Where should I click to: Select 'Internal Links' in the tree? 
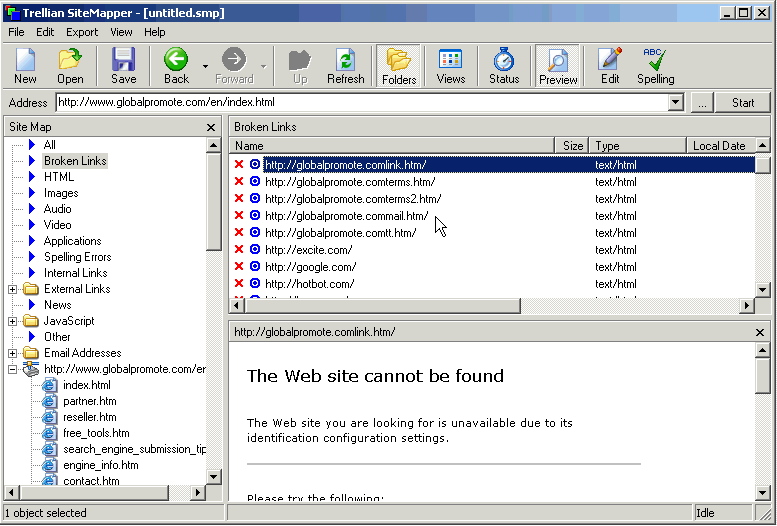pos(75,273)
